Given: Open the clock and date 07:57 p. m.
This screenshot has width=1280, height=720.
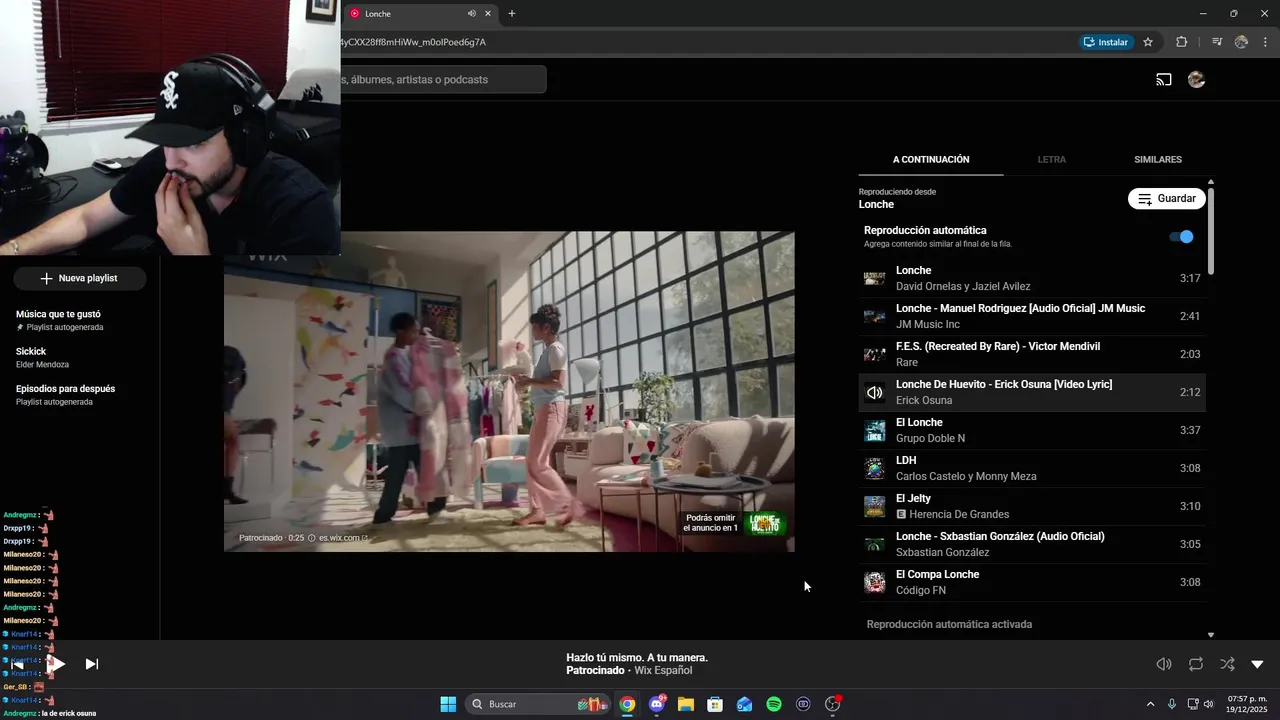Looking at the screenshot, I should click(1247, 704).
